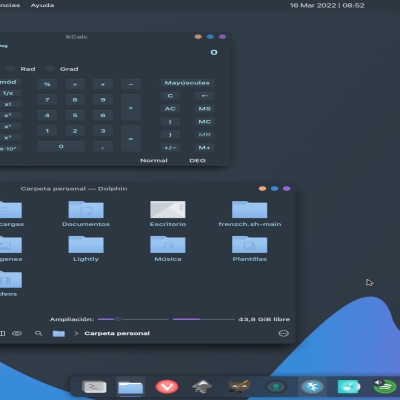Open the Documentos folder in Dolphin
The image size is (400, 400).
86,214
